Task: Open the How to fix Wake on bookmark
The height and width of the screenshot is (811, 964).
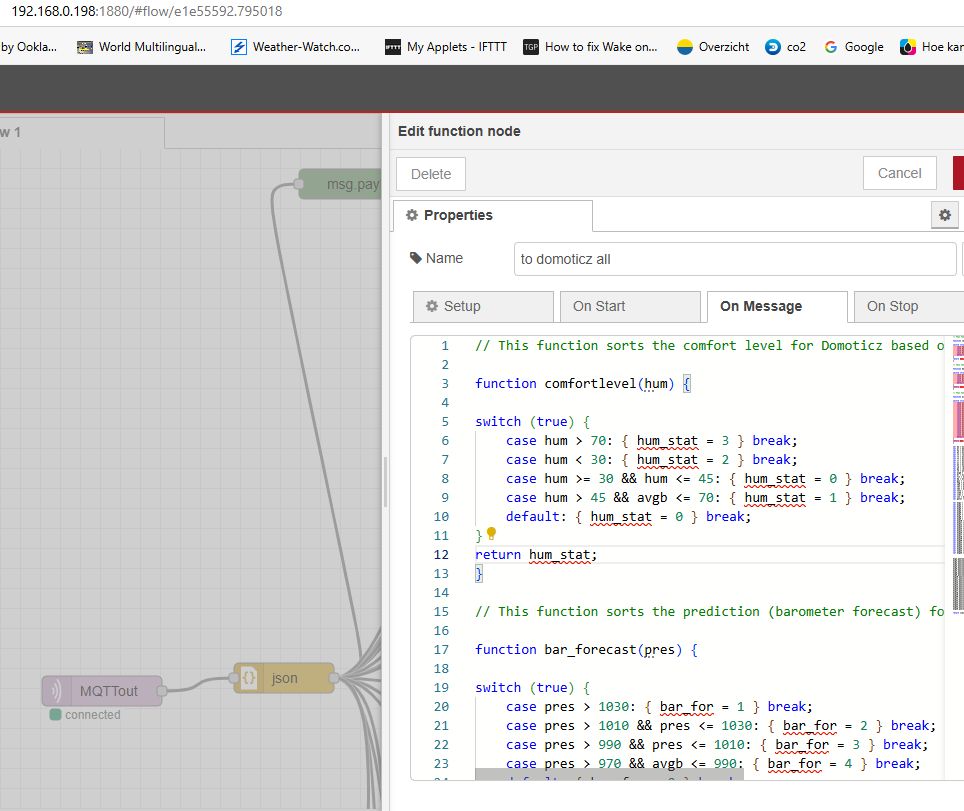Action: click(590, 47)
